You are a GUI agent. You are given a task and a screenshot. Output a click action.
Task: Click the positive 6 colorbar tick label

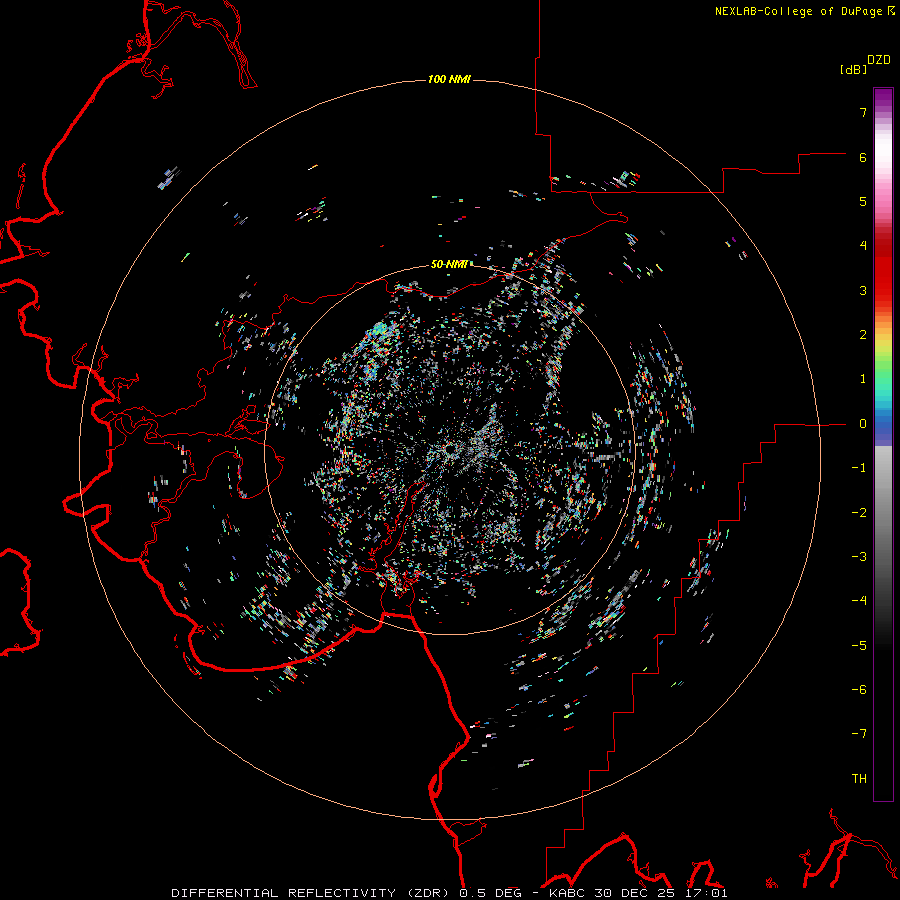pyautogui.click(x=863, y=157)
